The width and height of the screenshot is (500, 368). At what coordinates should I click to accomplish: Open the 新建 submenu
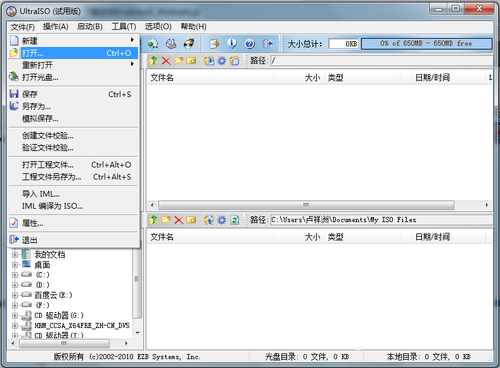(73, 41)
